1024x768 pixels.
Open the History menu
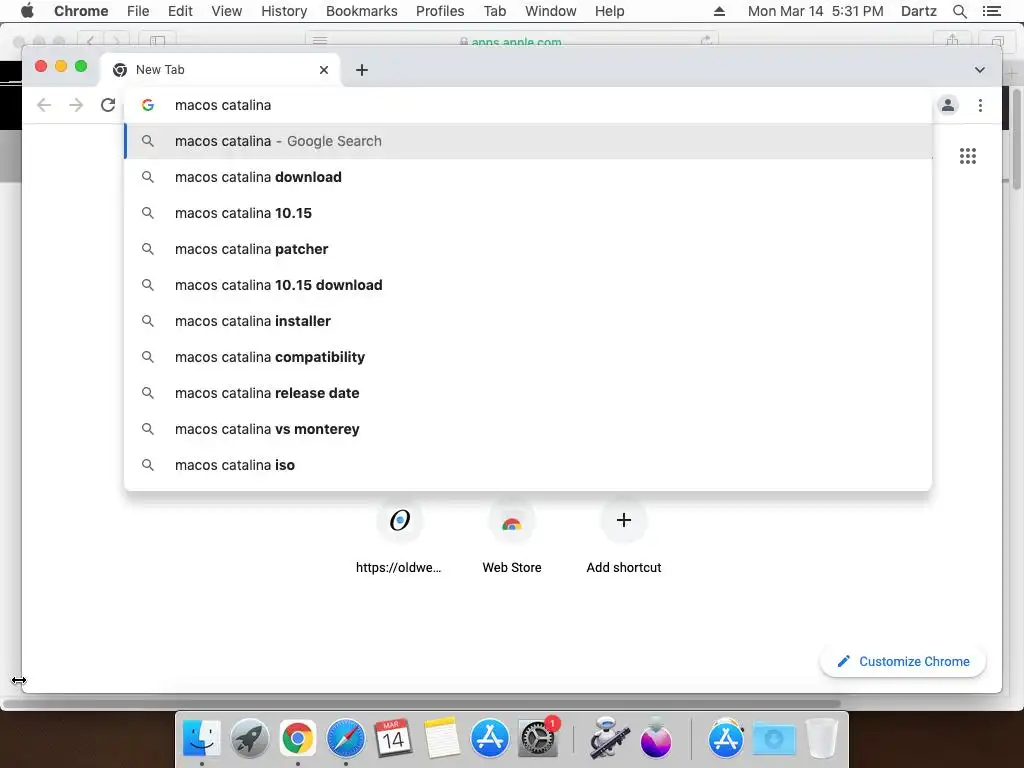click(x=284, y=11)
